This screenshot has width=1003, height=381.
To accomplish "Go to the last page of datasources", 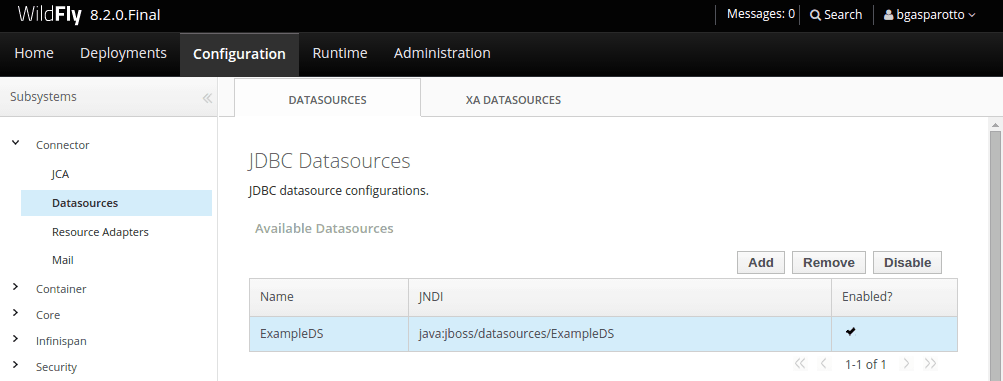I will [931, 364].
